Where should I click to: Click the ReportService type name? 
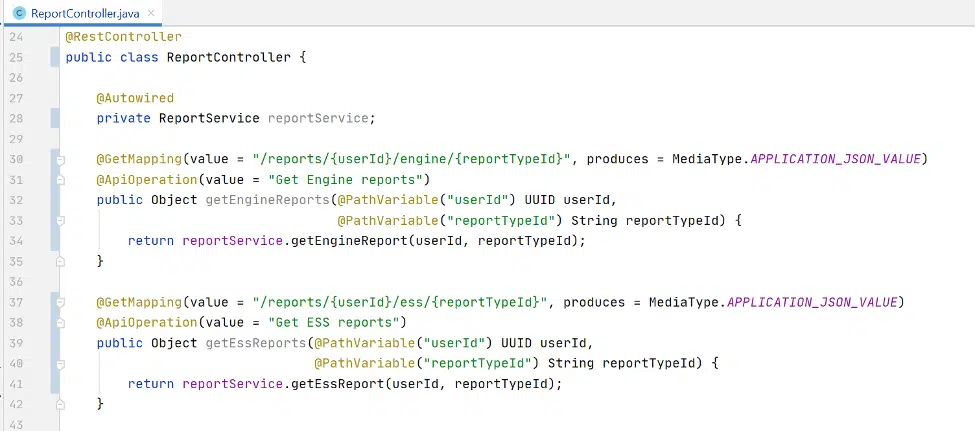click(209, 118)
